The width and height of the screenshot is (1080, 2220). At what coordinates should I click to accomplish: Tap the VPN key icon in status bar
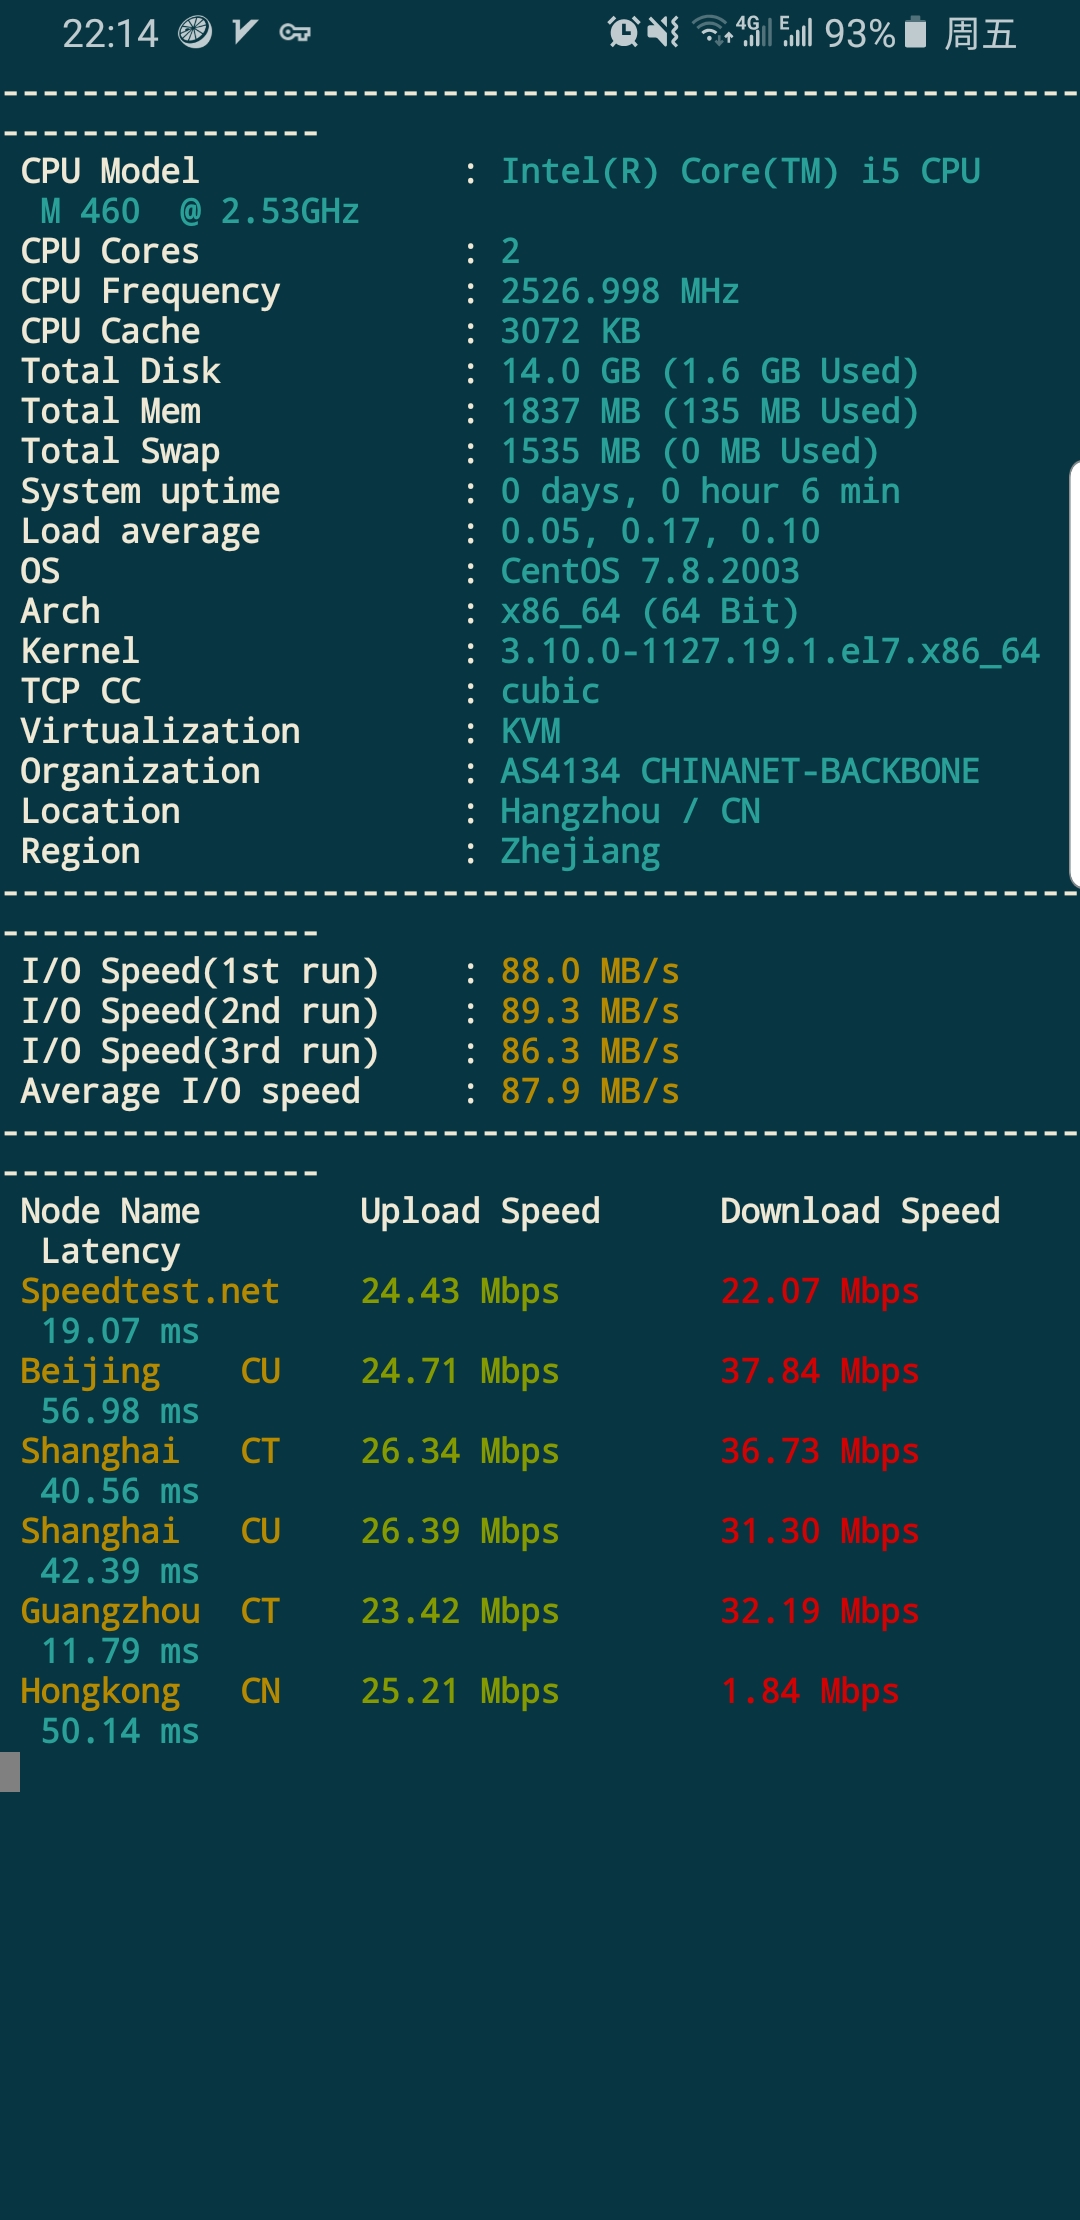[x=295, y=33]
